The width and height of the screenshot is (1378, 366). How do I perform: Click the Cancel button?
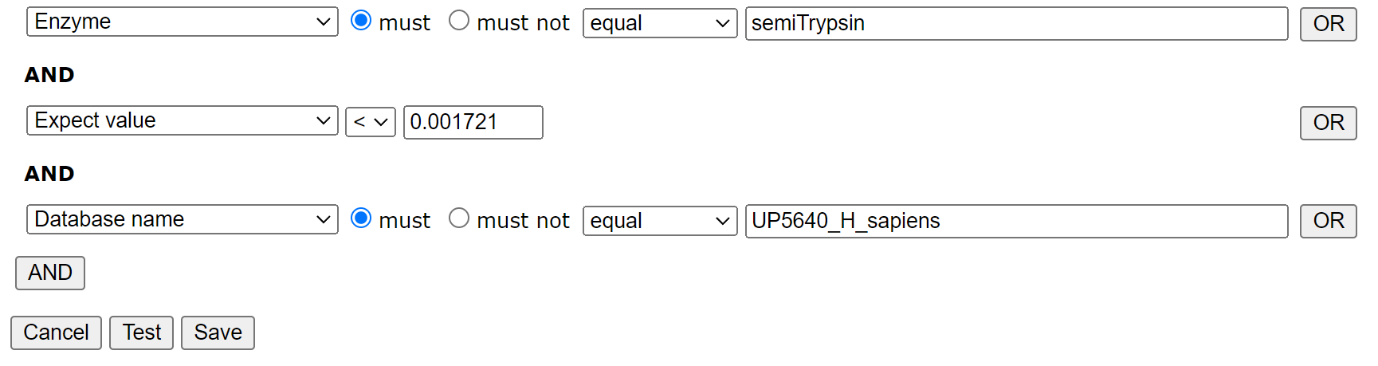56,333
